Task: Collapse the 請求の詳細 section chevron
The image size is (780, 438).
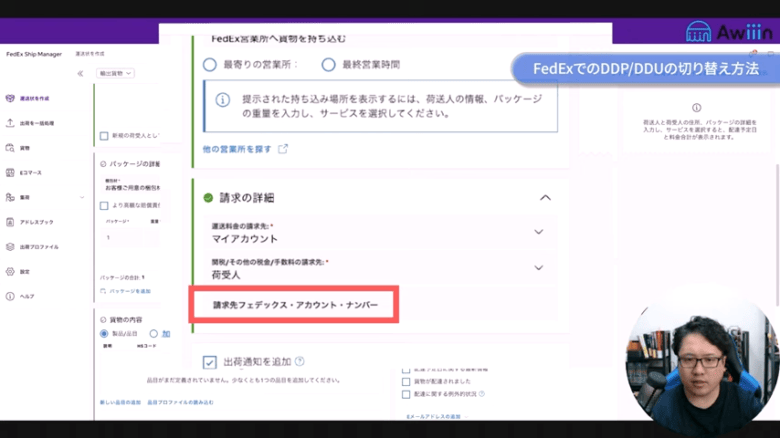Action: [545, 198]
